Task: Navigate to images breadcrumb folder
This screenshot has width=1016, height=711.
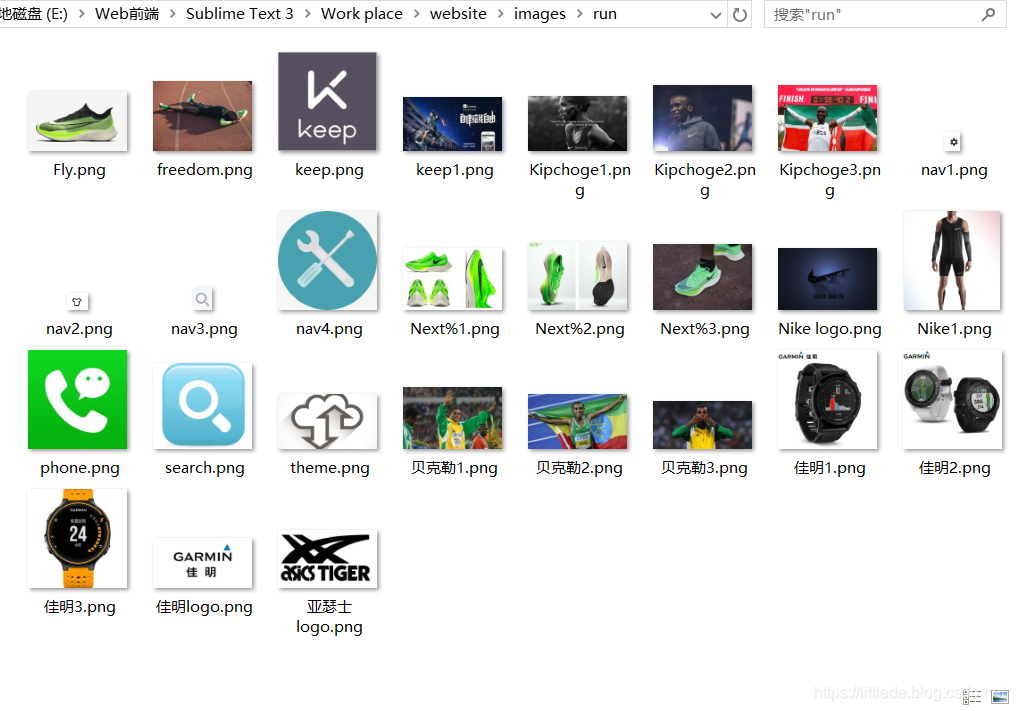Action: pos(540,14)
